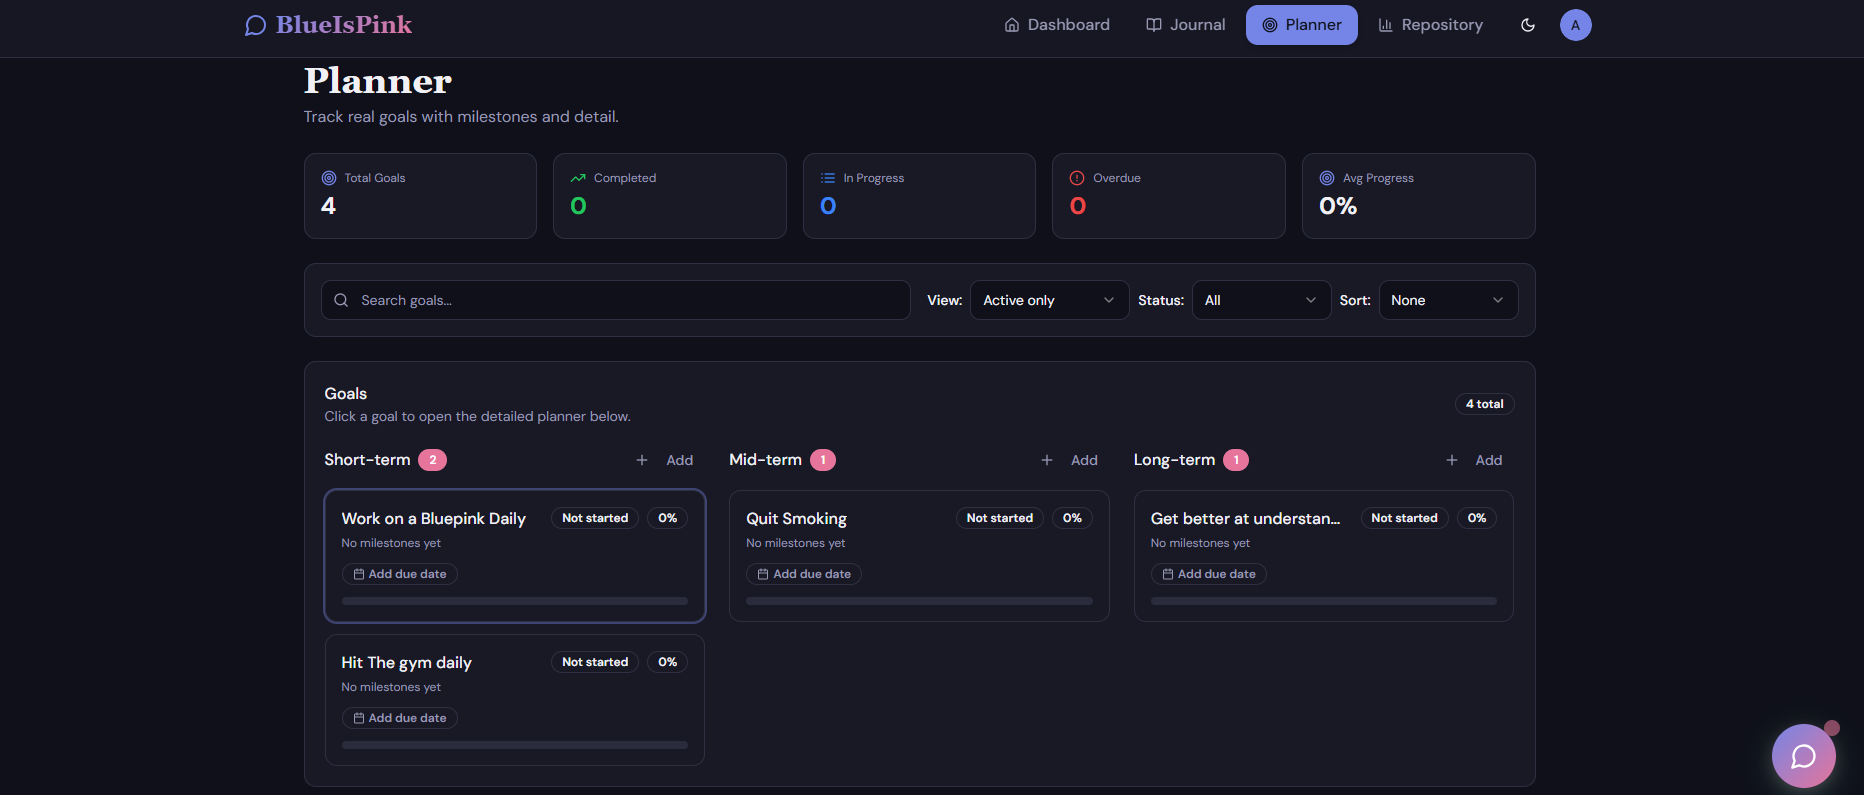Open the Journal tab
This screenshot has height=795, width=1864.
[x=1185, y=25]
